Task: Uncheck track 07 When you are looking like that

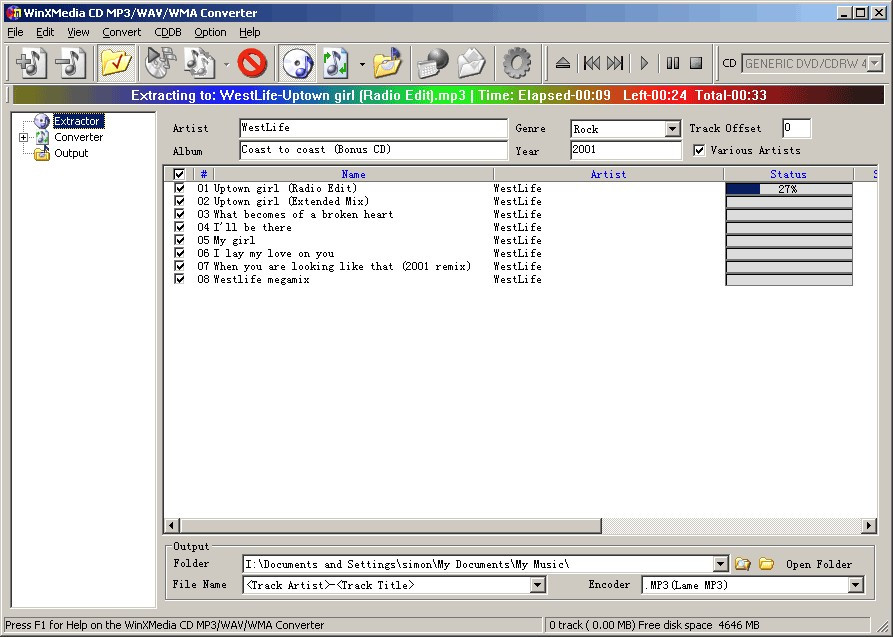Action: pos(179,266)
